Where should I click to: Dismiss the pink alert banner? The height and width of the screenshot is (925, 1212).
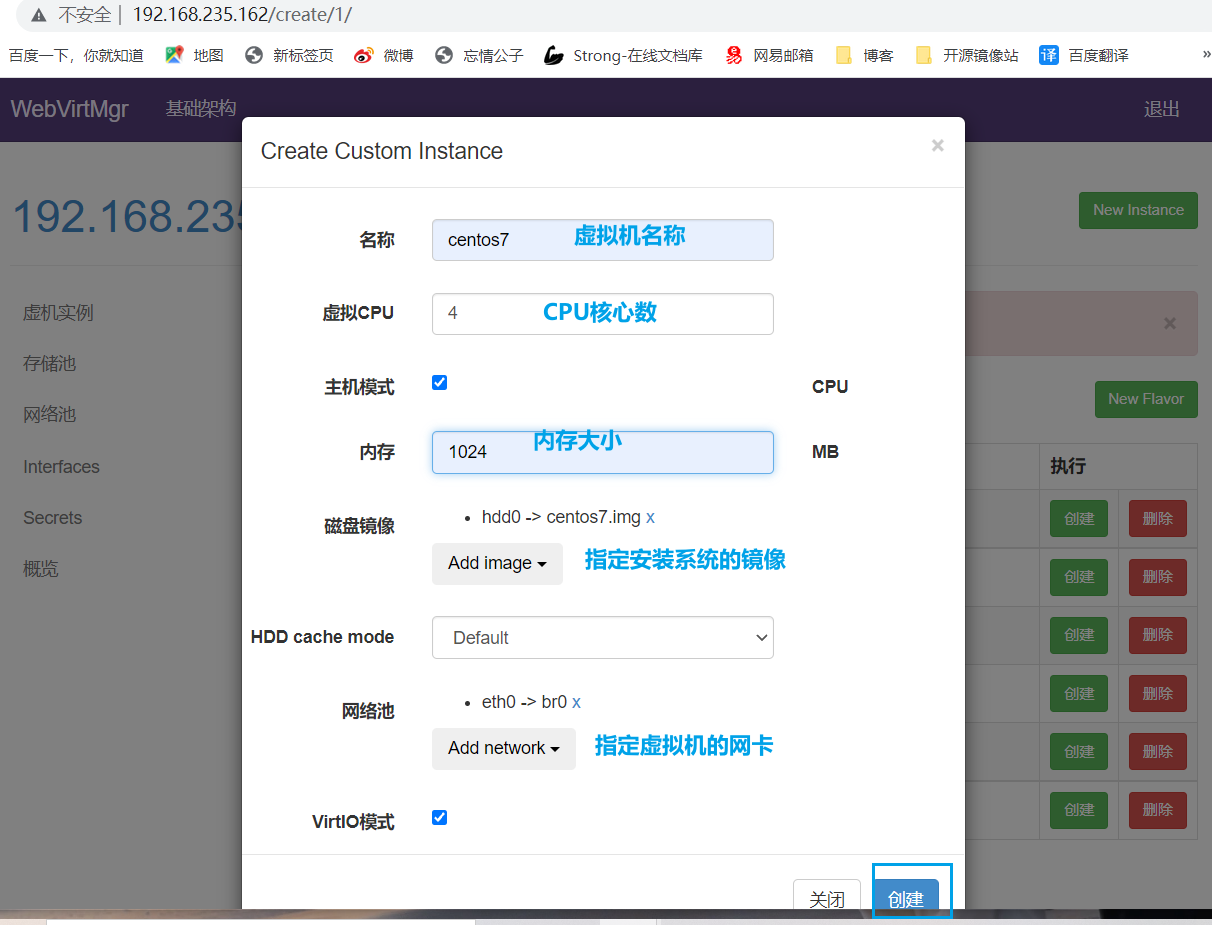coord(1170,323)
